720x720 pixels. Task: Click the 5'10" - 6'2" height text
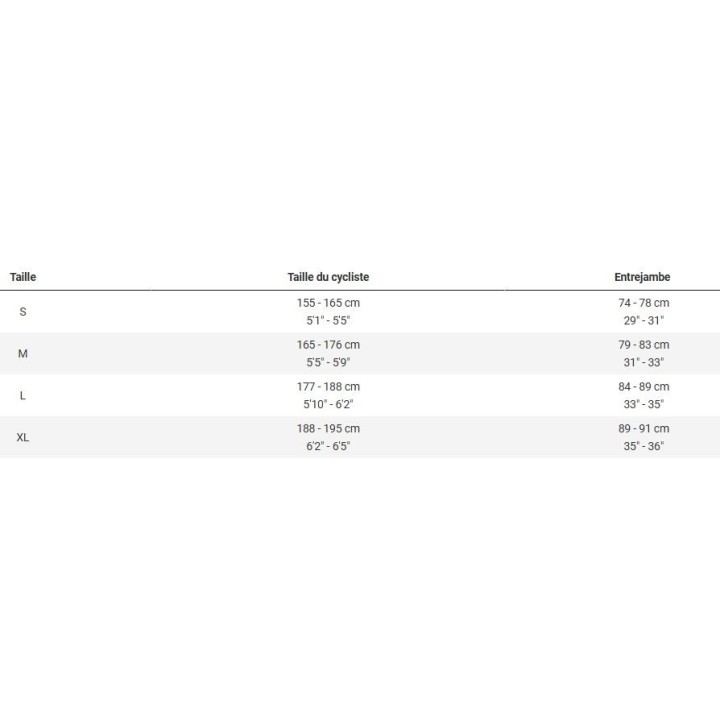(x=328, y=404)
